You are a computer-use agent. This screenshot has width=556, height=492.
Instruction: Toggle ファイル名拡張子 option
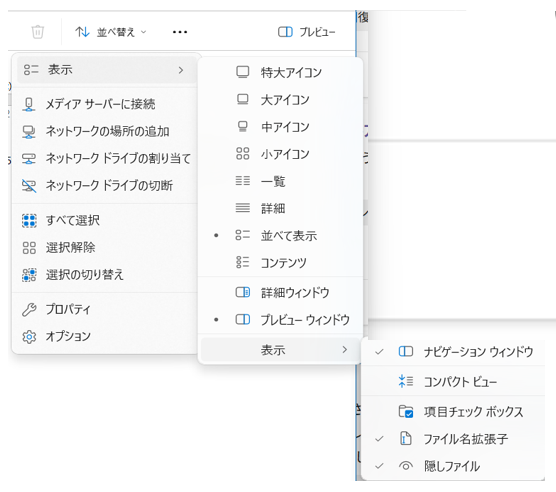[453, 439]
